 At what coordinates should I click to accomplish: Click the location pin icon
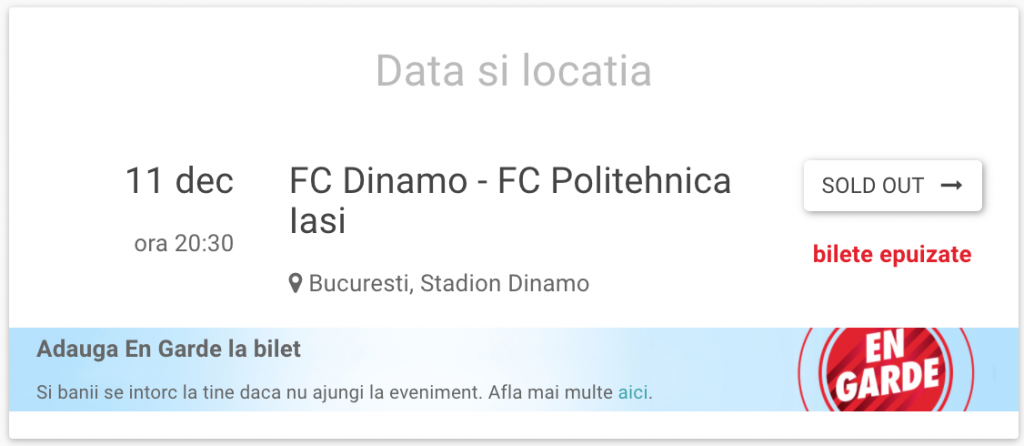(x=296, y=284)
